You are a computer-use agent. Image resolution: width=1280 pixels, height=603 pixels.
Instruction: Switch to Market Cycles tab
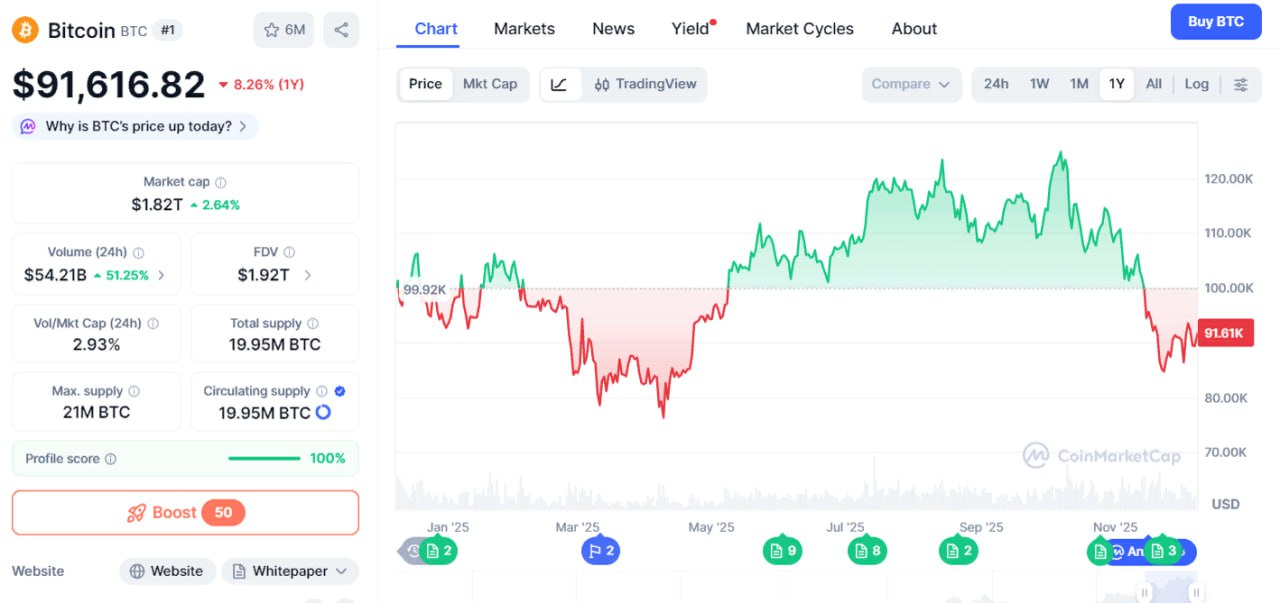tap(800, 29)
